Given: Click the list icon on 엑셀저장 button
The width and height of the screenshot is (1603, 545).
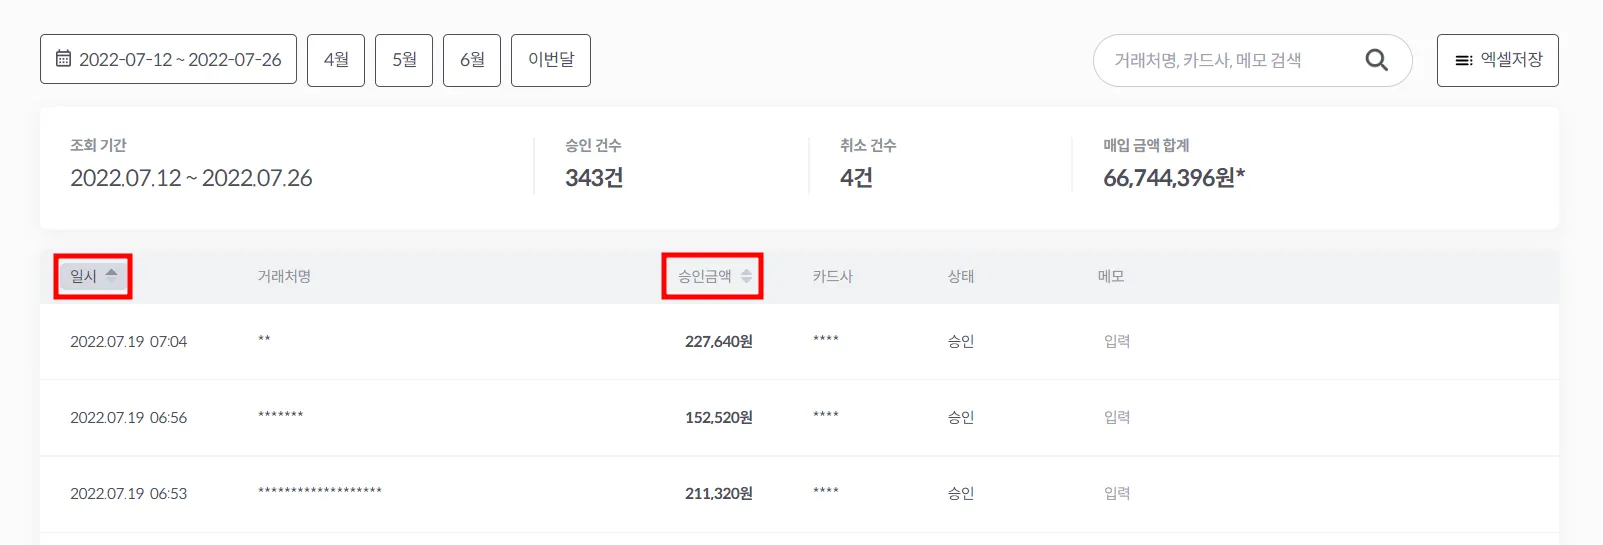Looking at the screenshot, I should coord(1463,60).
